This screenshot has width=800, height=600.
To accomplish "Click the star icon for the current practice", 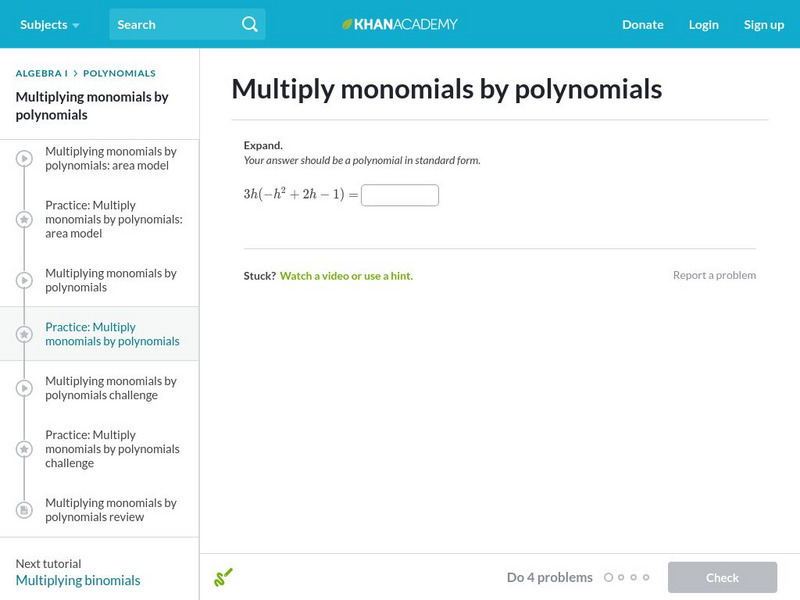I will point(24,334).
